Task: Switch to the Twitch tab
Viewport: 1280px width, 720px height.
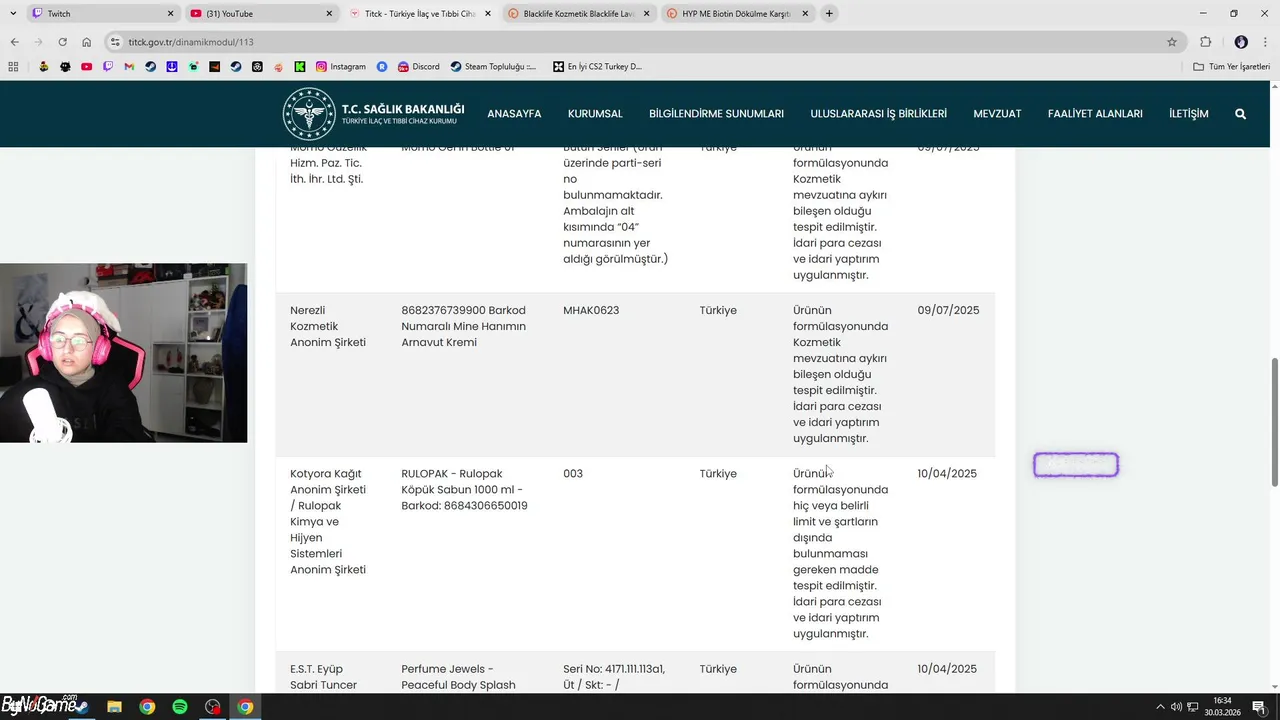Action: [x=102, y=13]
